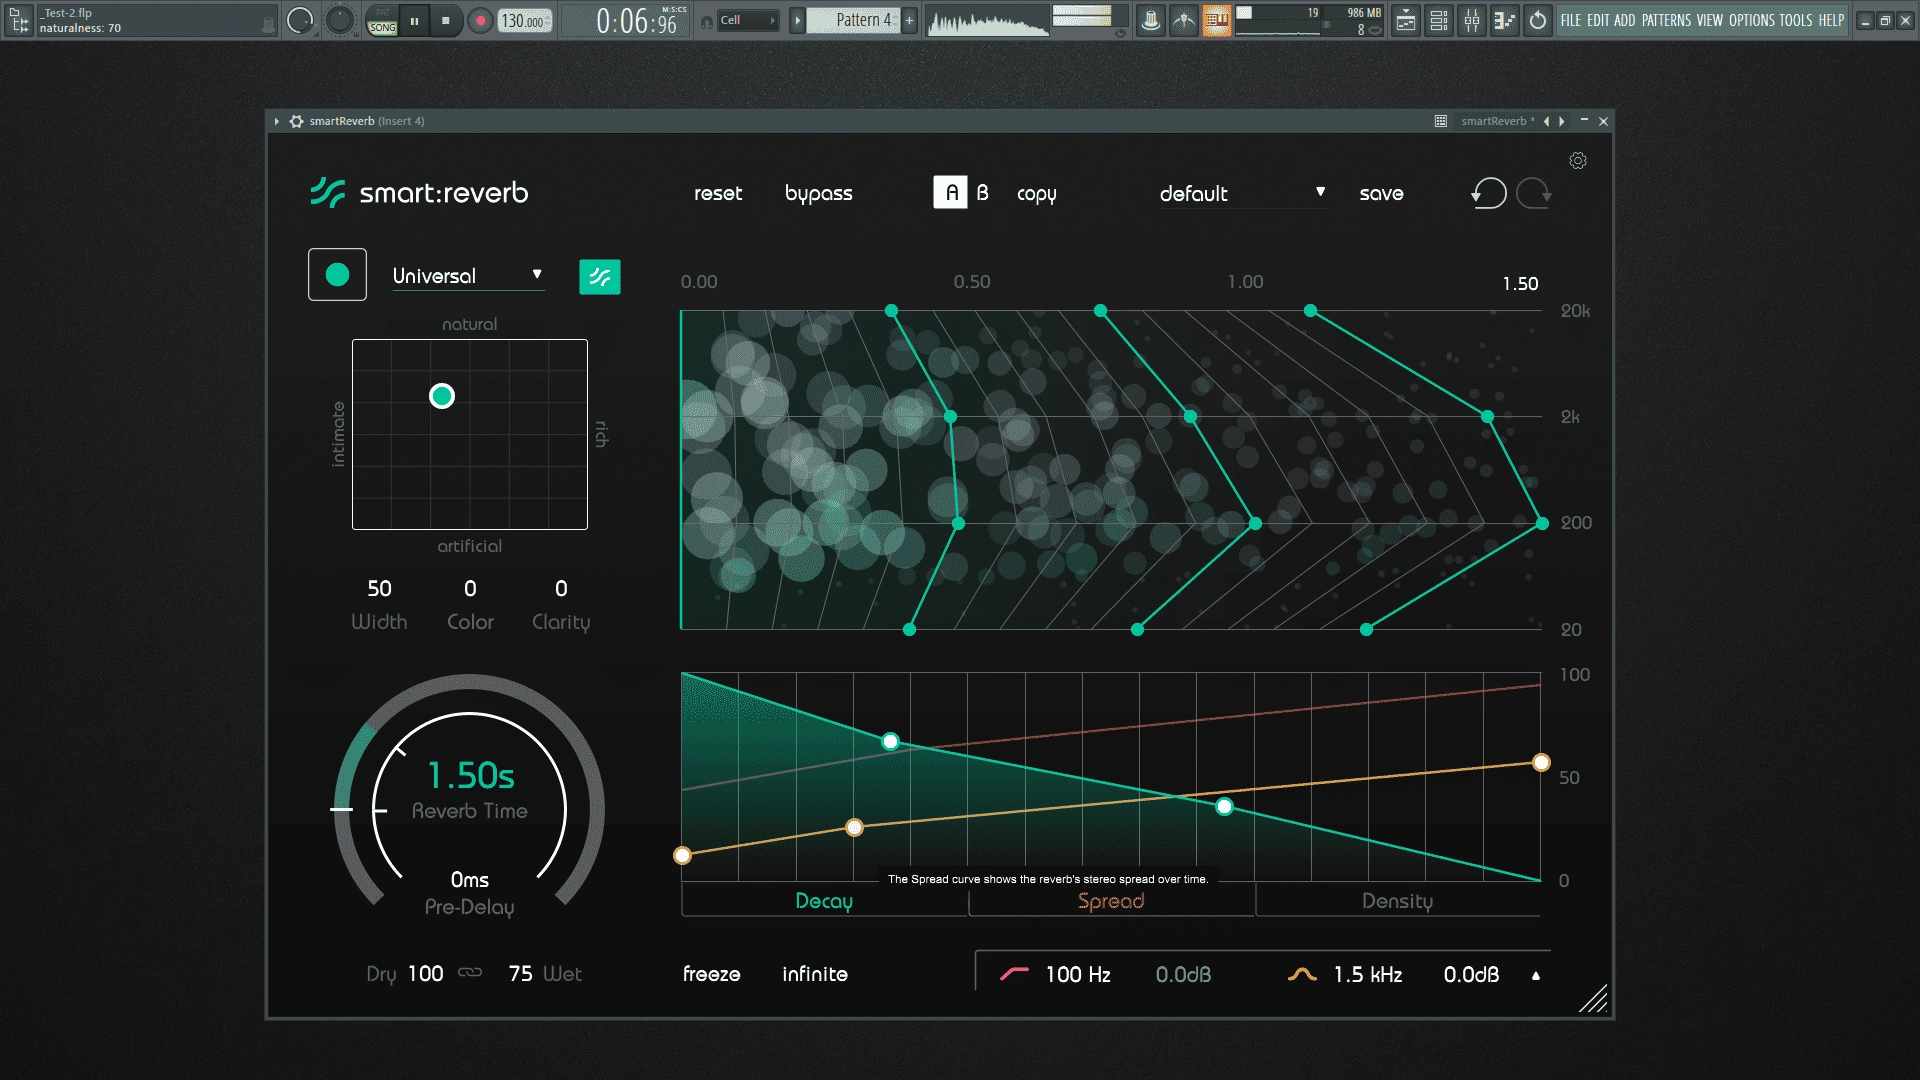This screenshot has width=1920, height=1080.
Task: Click the Width value 50
Action: pyautogui.click(x=379, y=588)
